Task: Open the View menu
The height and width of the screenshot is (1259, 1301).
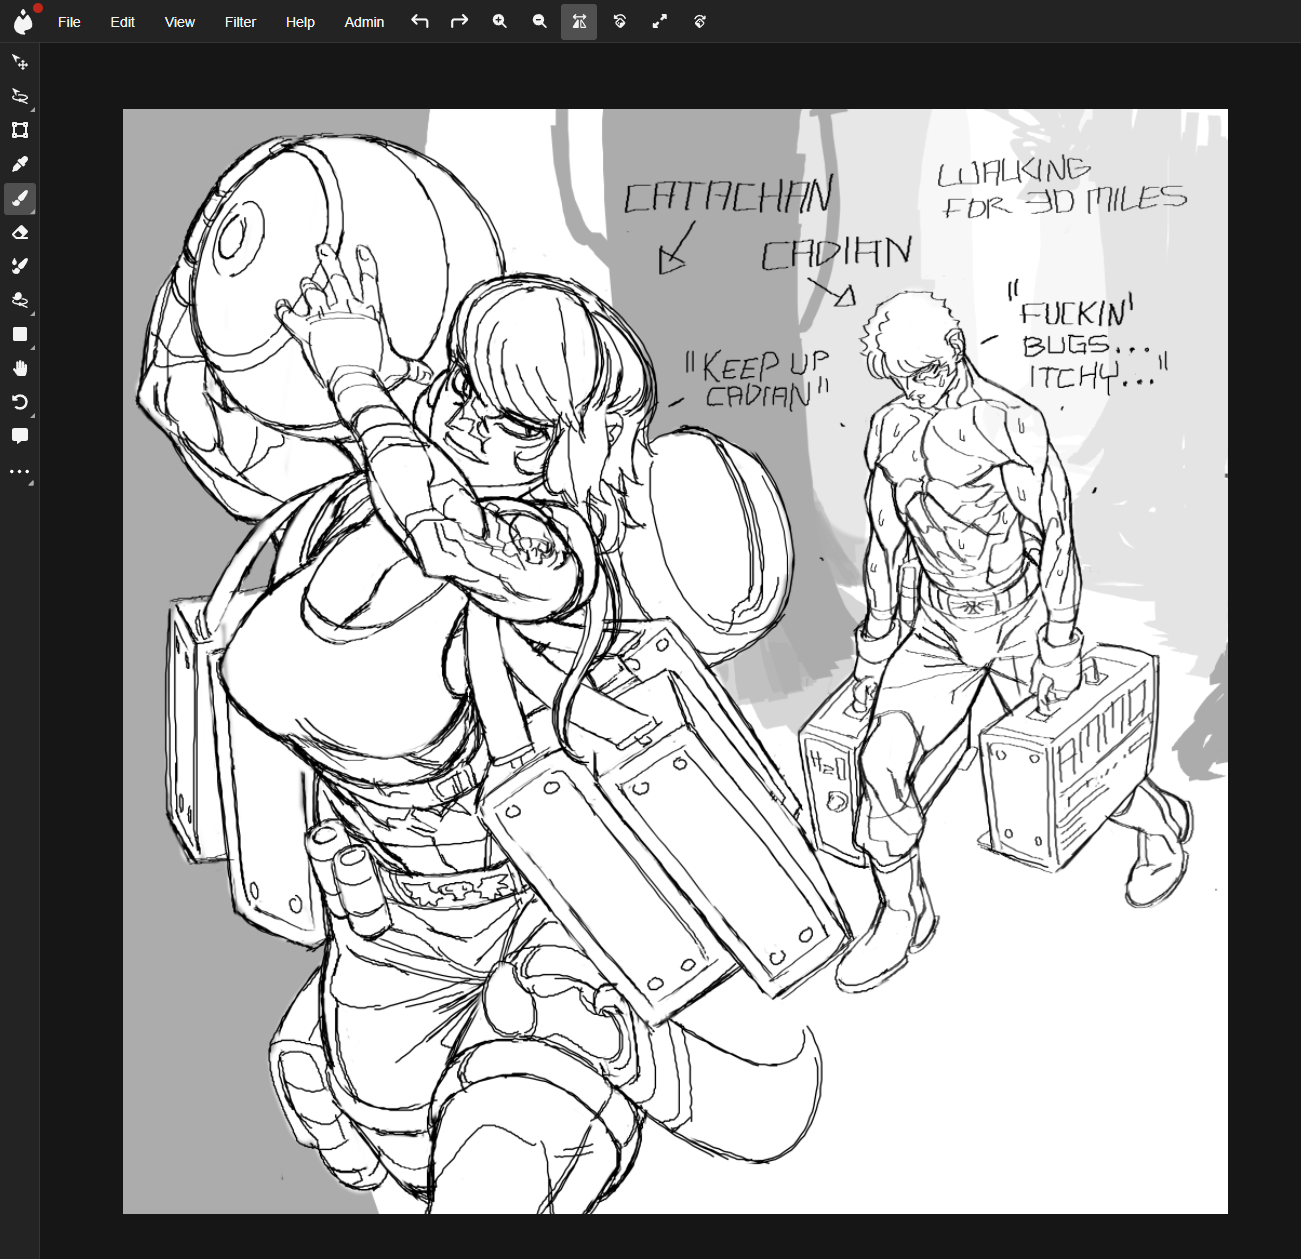Action: coord(180,22)
